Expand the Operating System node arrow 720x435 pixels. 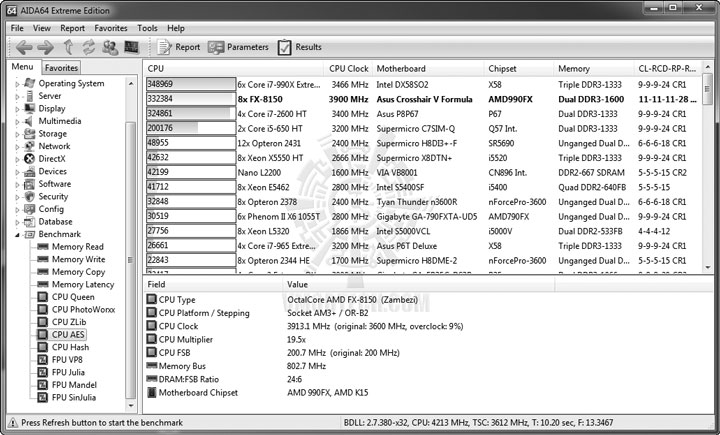point(17,84)
